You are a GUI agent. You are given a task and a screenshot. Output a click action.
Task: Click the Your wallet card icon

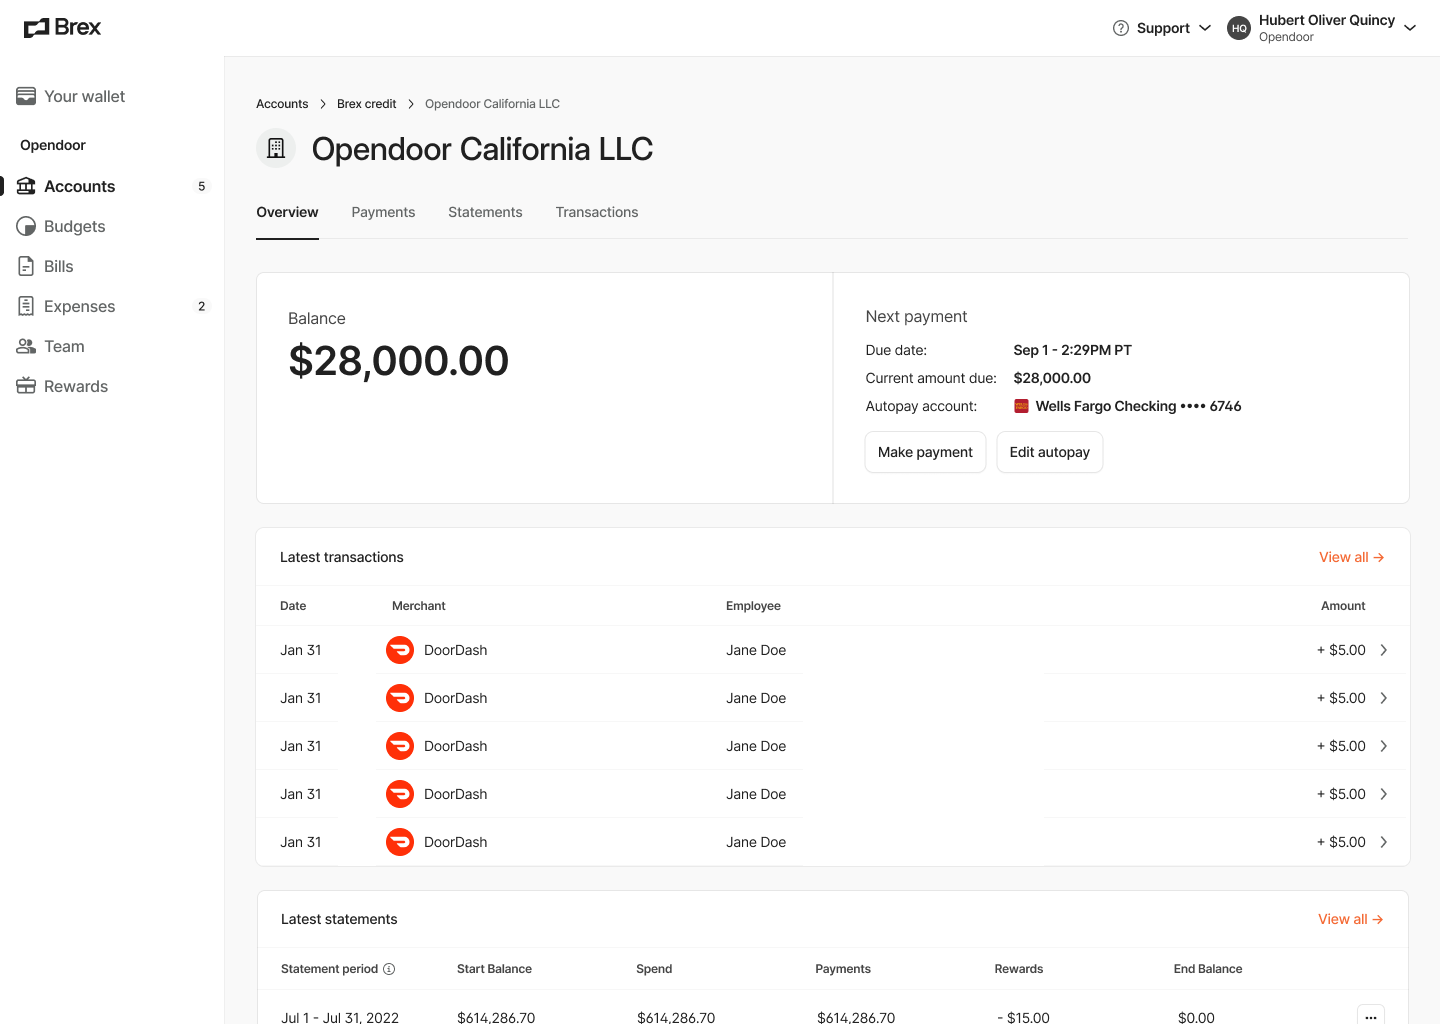coord(26,96)
